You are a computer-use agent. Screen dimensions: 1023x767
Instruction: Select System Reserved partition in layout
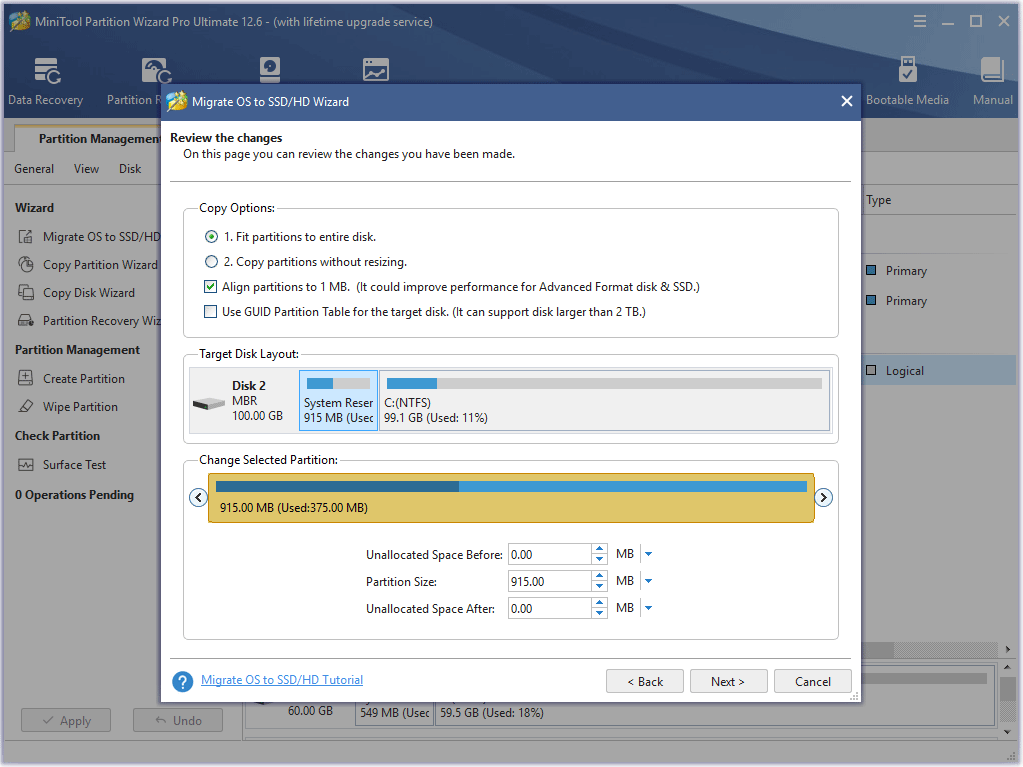(339, 400)
